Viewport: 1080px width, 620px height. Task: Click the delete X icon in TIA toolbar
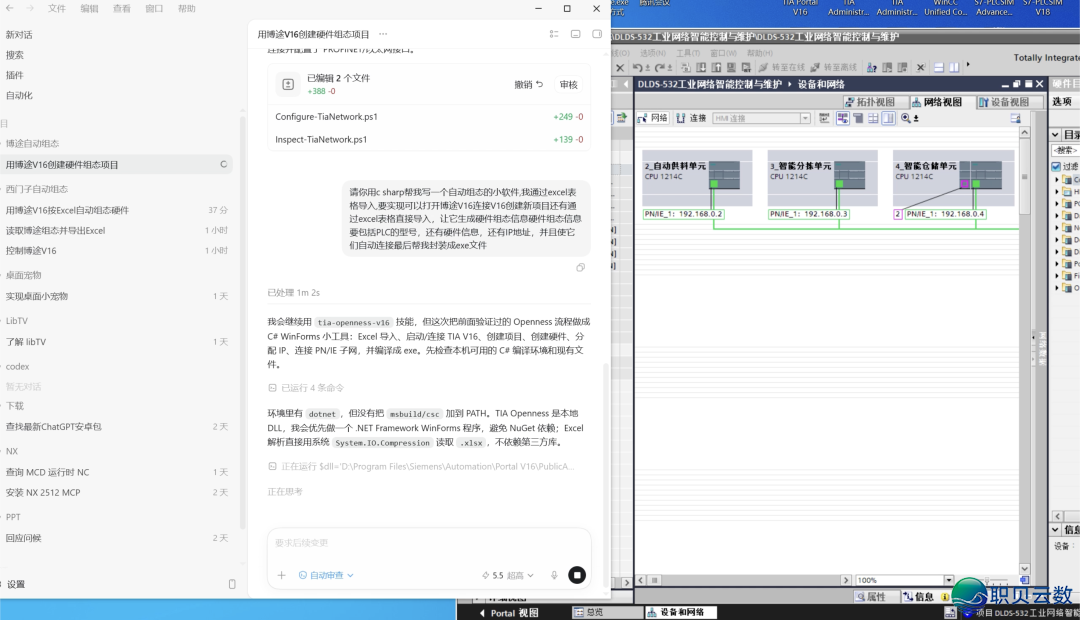620,68
